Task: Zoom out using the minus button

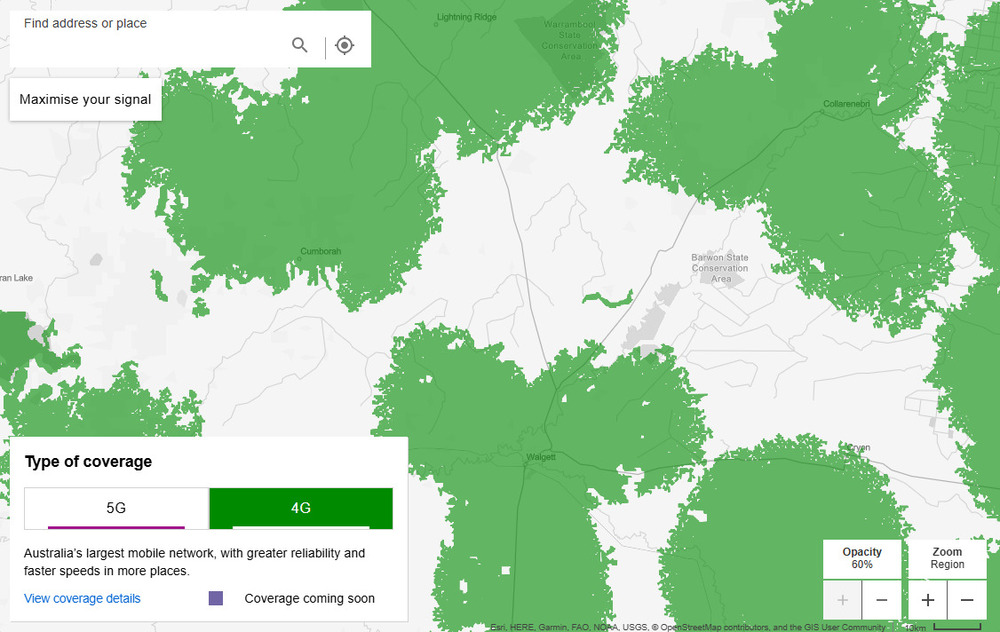Action: click(967, 600)
